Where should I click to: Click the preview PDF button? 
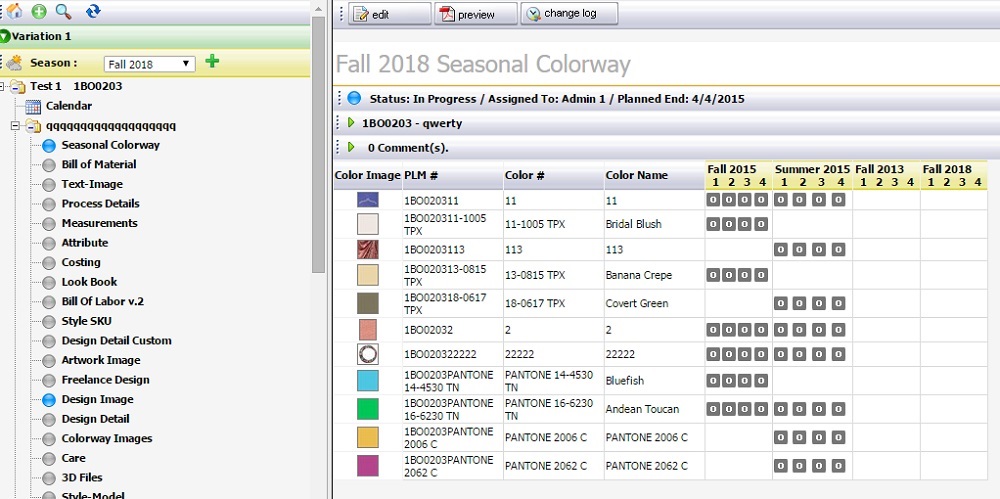476,14
